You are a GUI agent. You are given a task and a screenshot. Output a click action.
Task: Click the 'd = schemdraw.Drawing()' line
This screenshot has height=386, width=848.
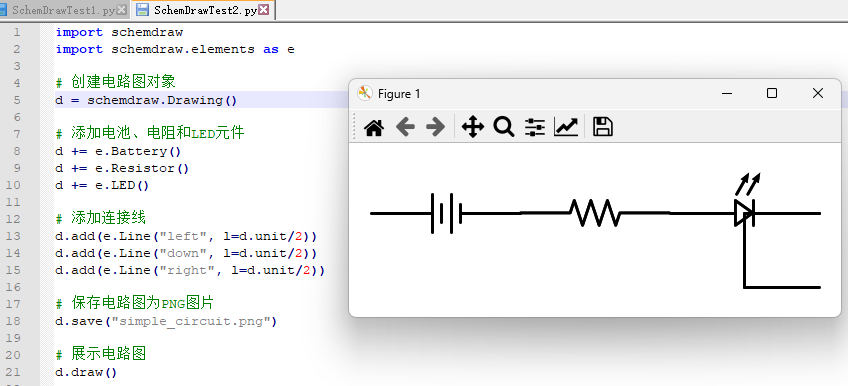tap(146, 100)
